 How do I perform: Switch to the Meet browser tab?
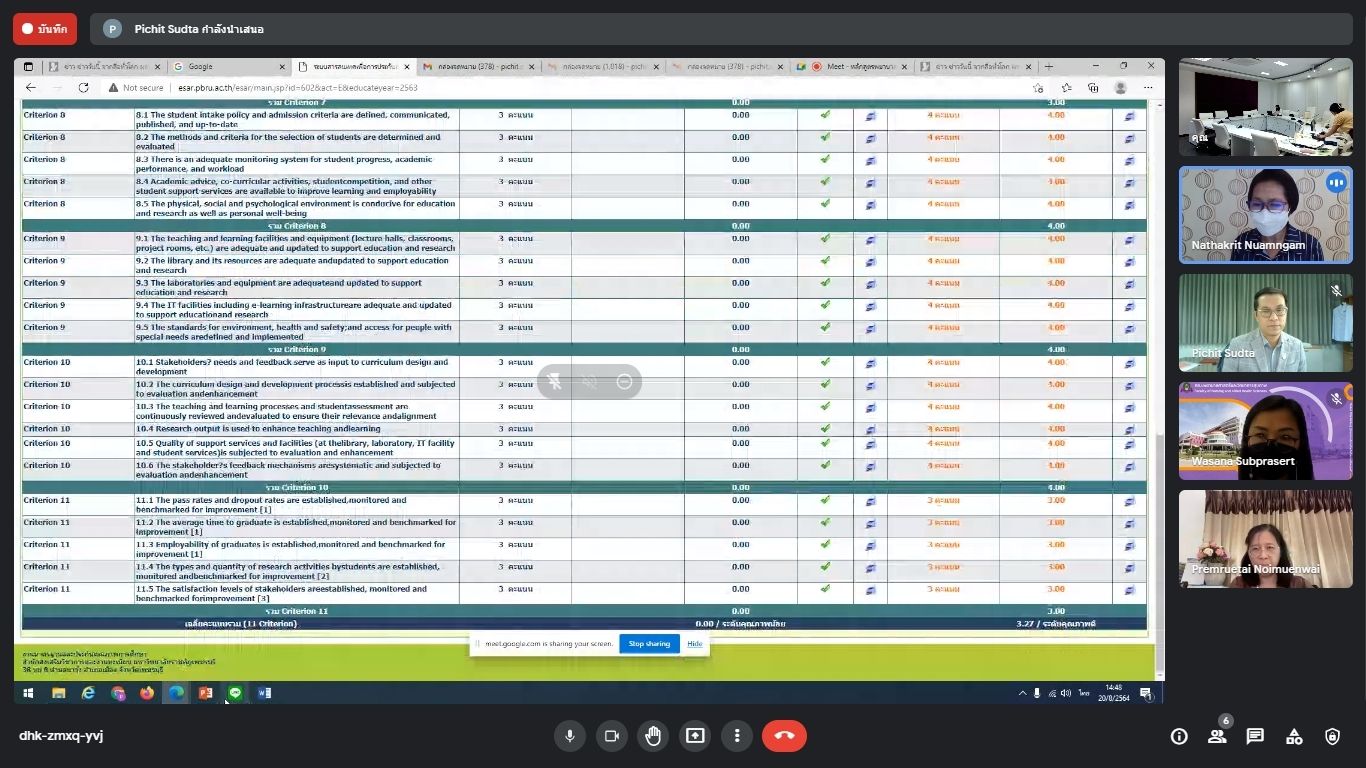click(848, 67)
